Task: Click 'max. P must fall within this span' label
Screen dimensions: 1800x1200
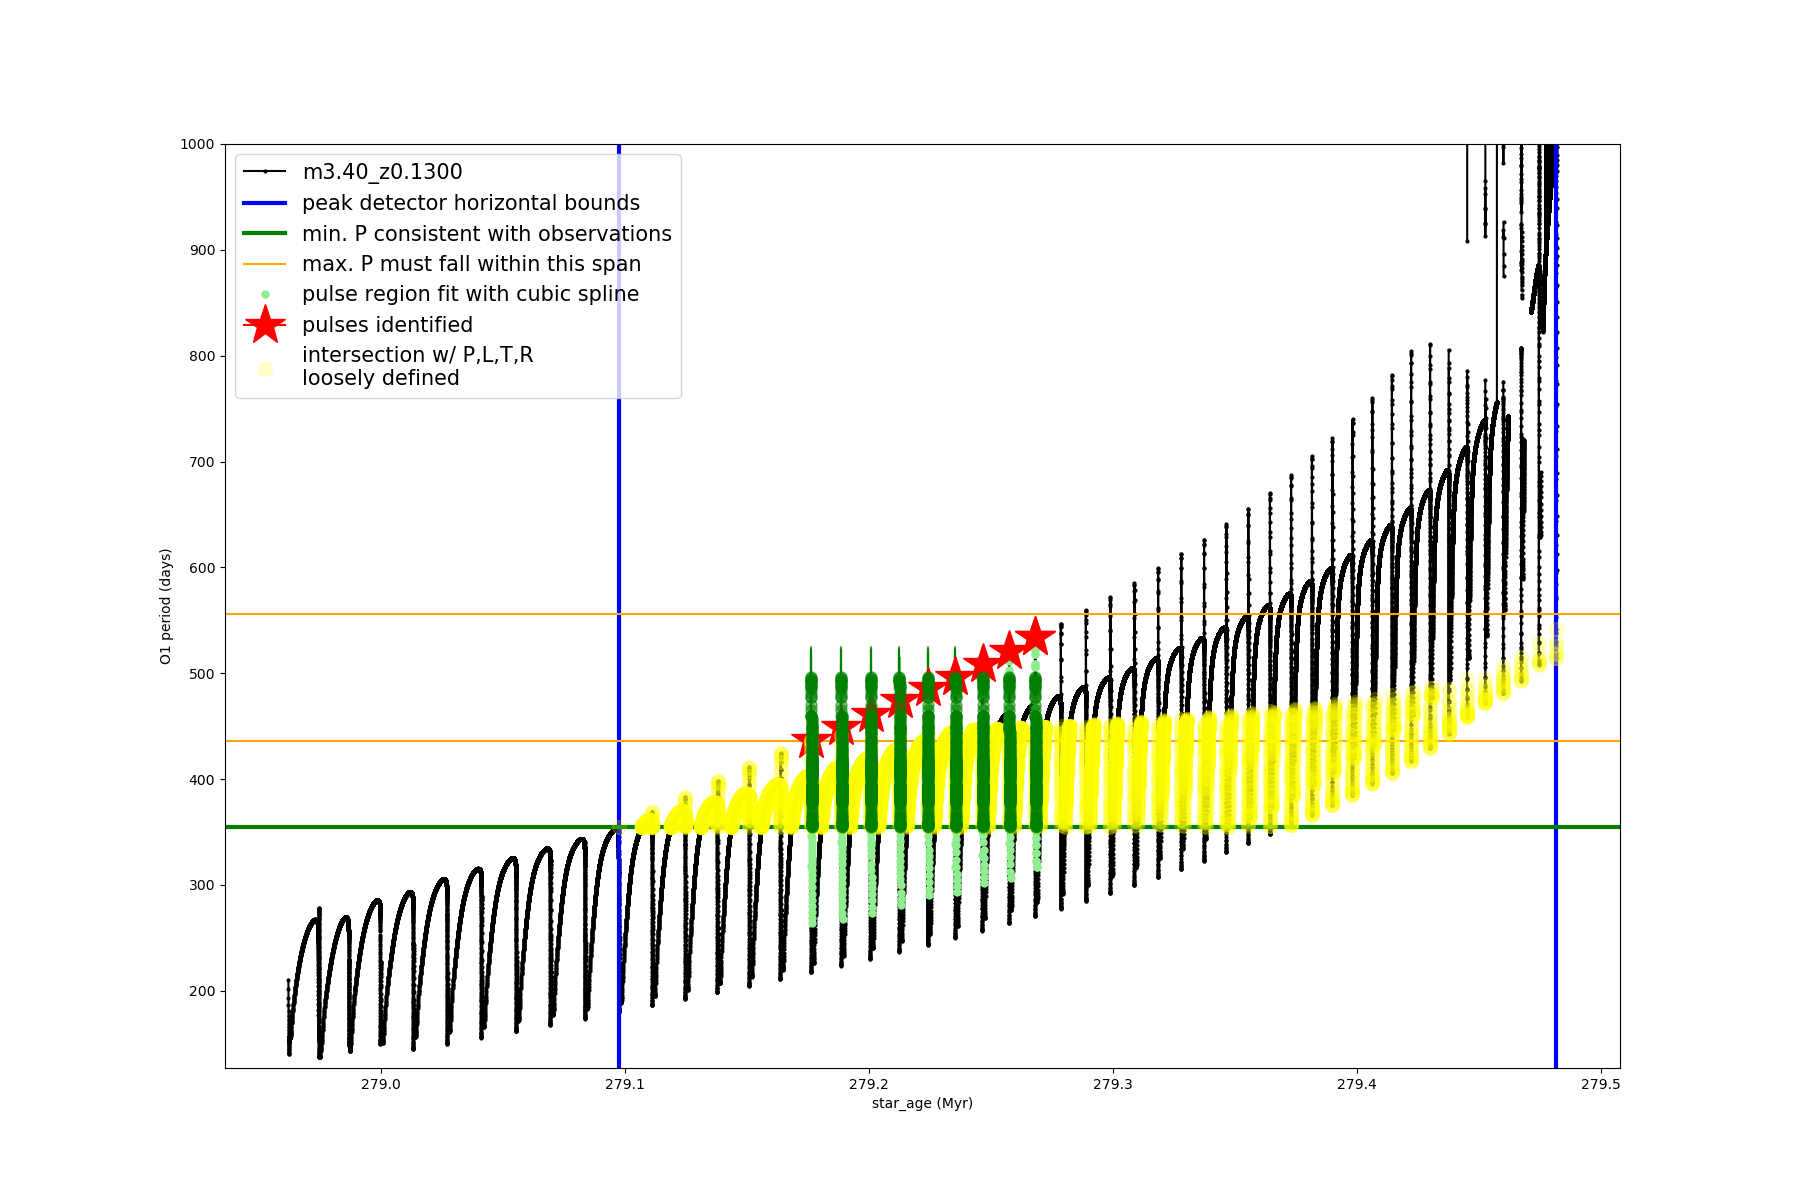Action: (471, 264)
